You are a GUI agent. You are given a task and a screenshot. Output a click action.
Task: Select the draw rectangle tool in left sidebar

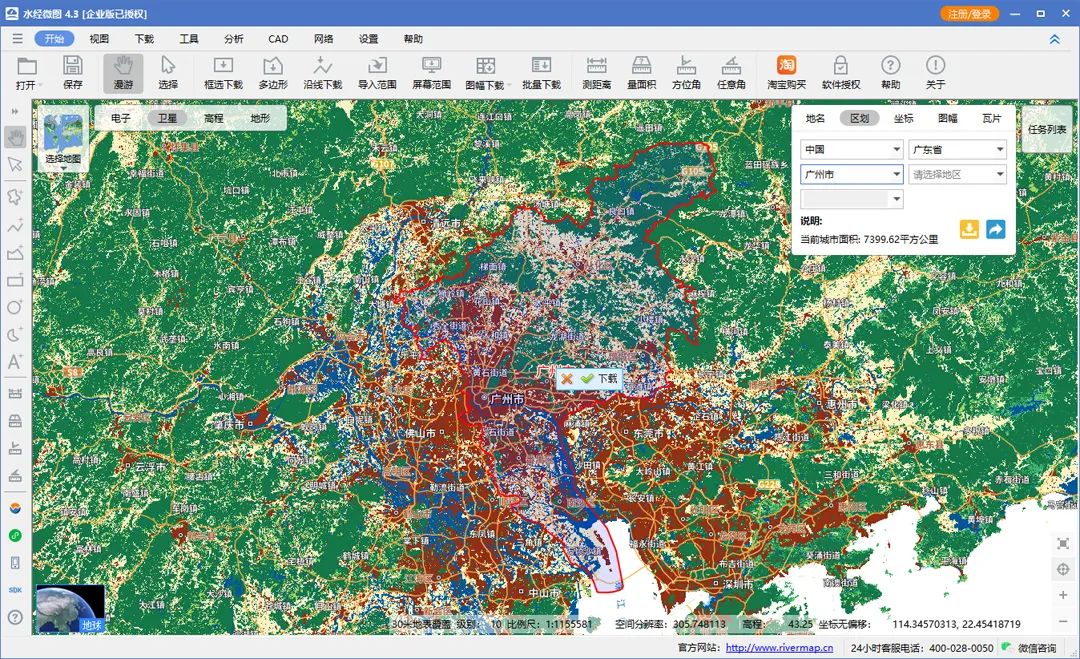15,280
